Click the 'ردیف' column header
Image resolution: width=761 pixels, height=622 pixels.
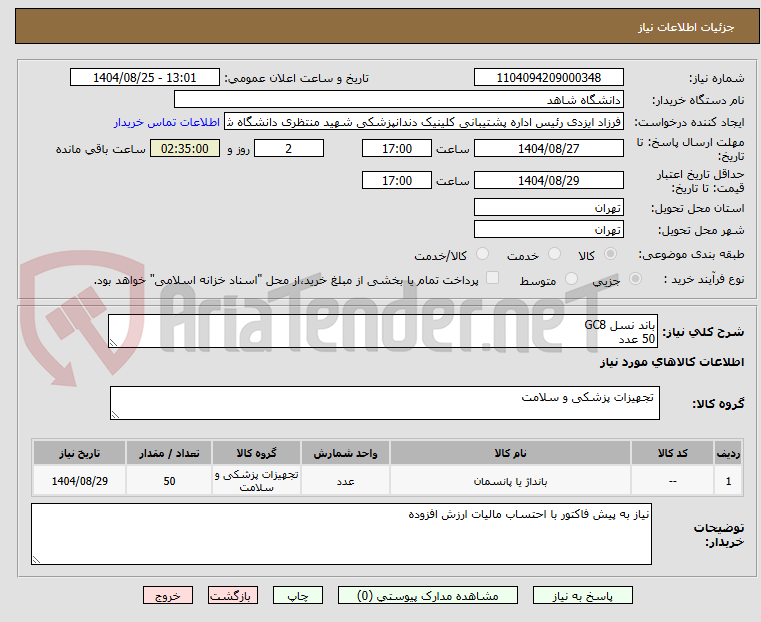728,453
